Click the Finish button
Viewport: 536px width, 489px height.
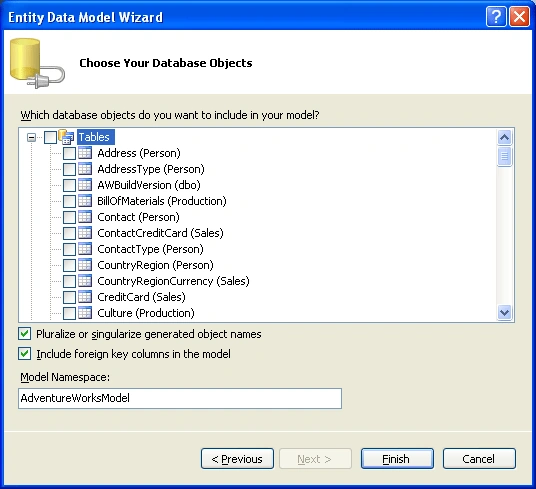pyautogui.click(x=397, y=459)
